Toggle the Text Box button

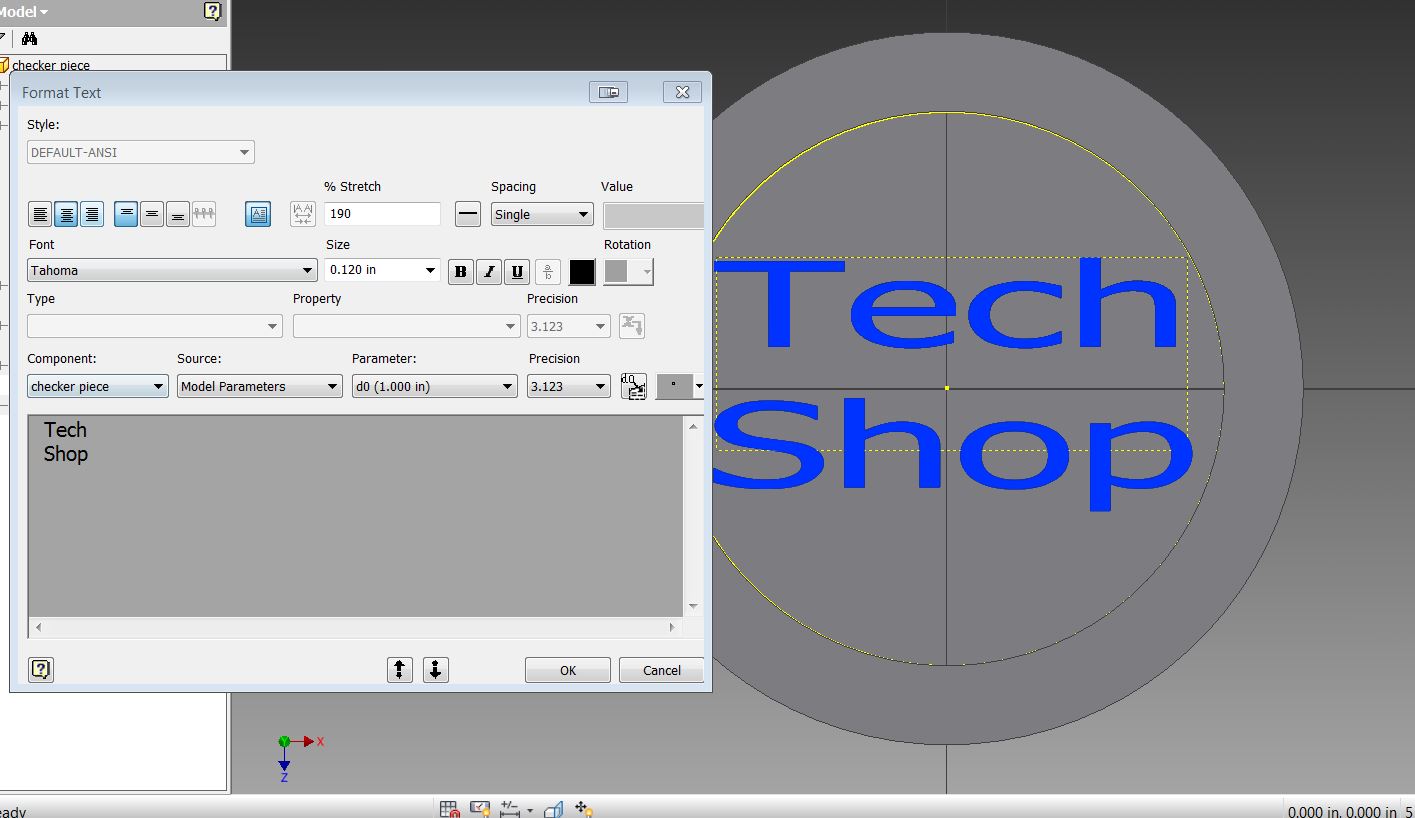coord(258,214)
